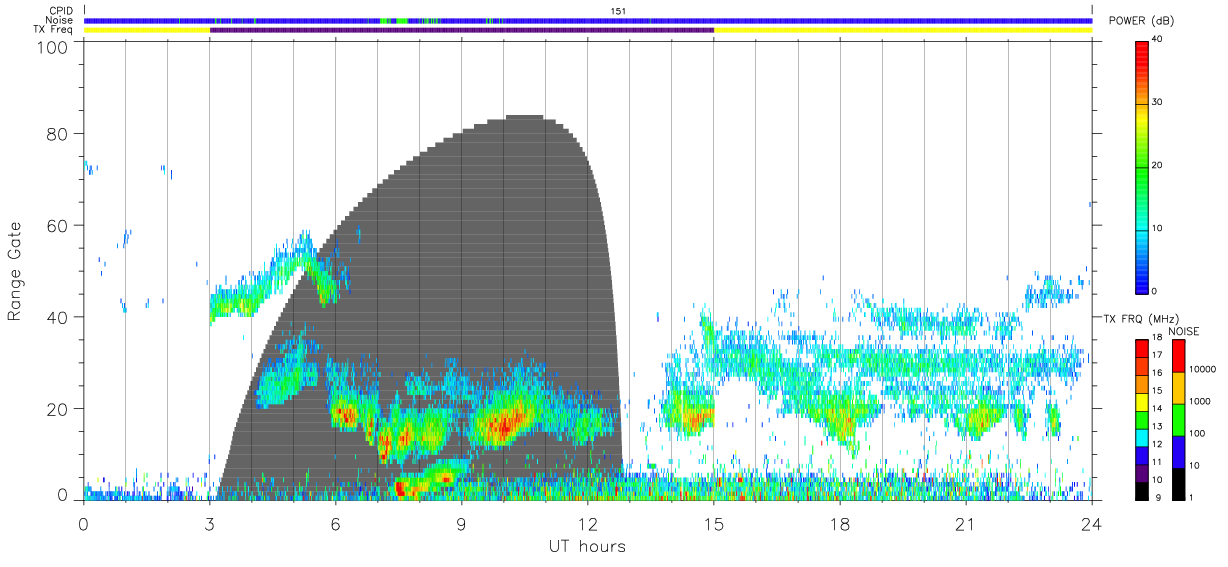Click x-axis tick label 0
The width and height of the screenshot is (1228, 567).
pos(84,523)
